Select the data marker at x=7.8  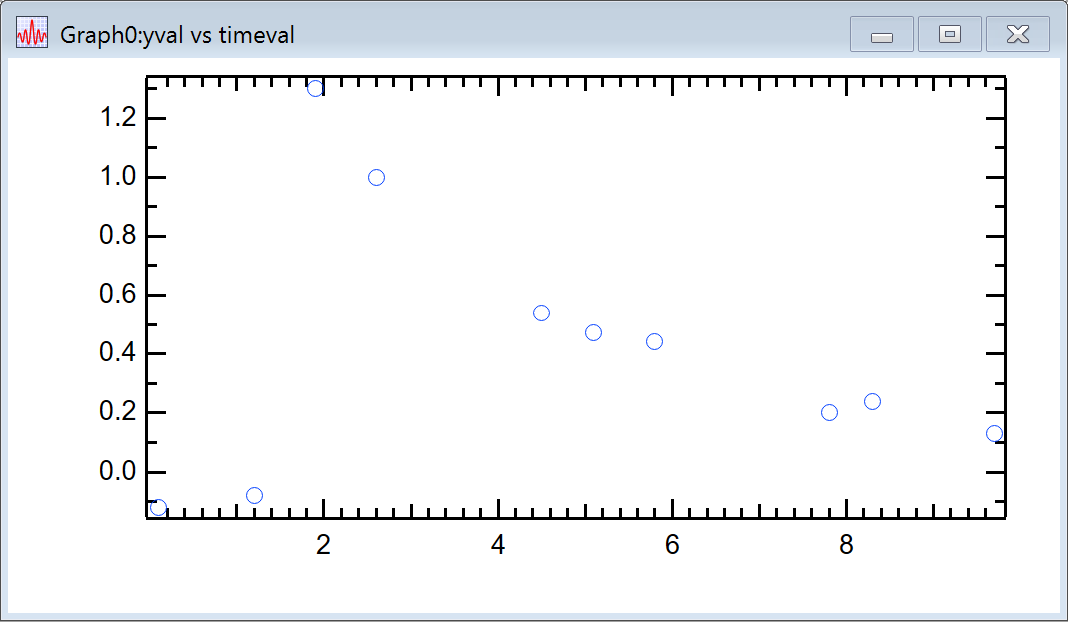(829, 412)
